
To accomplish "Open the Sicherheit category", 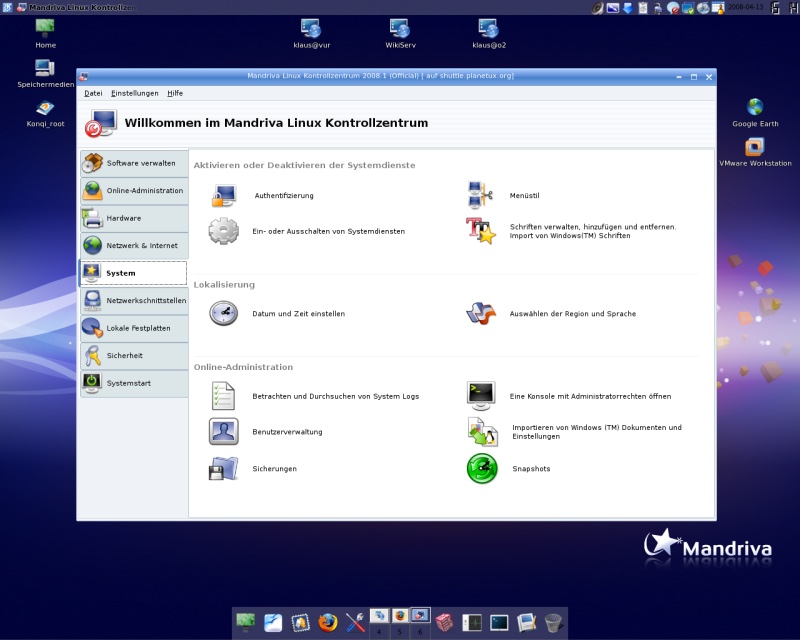I will 134,356.
